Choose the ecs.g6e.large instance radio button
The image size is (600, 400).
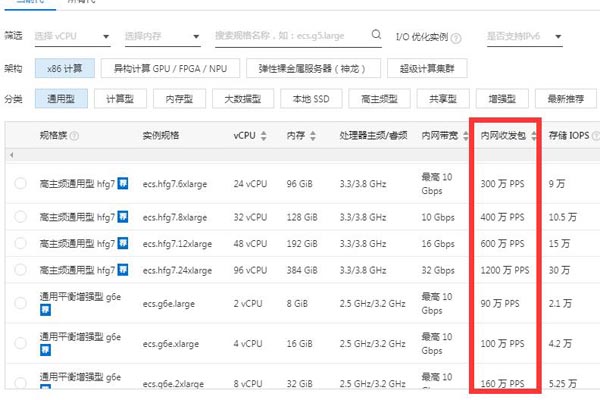(x=20, y=303)
